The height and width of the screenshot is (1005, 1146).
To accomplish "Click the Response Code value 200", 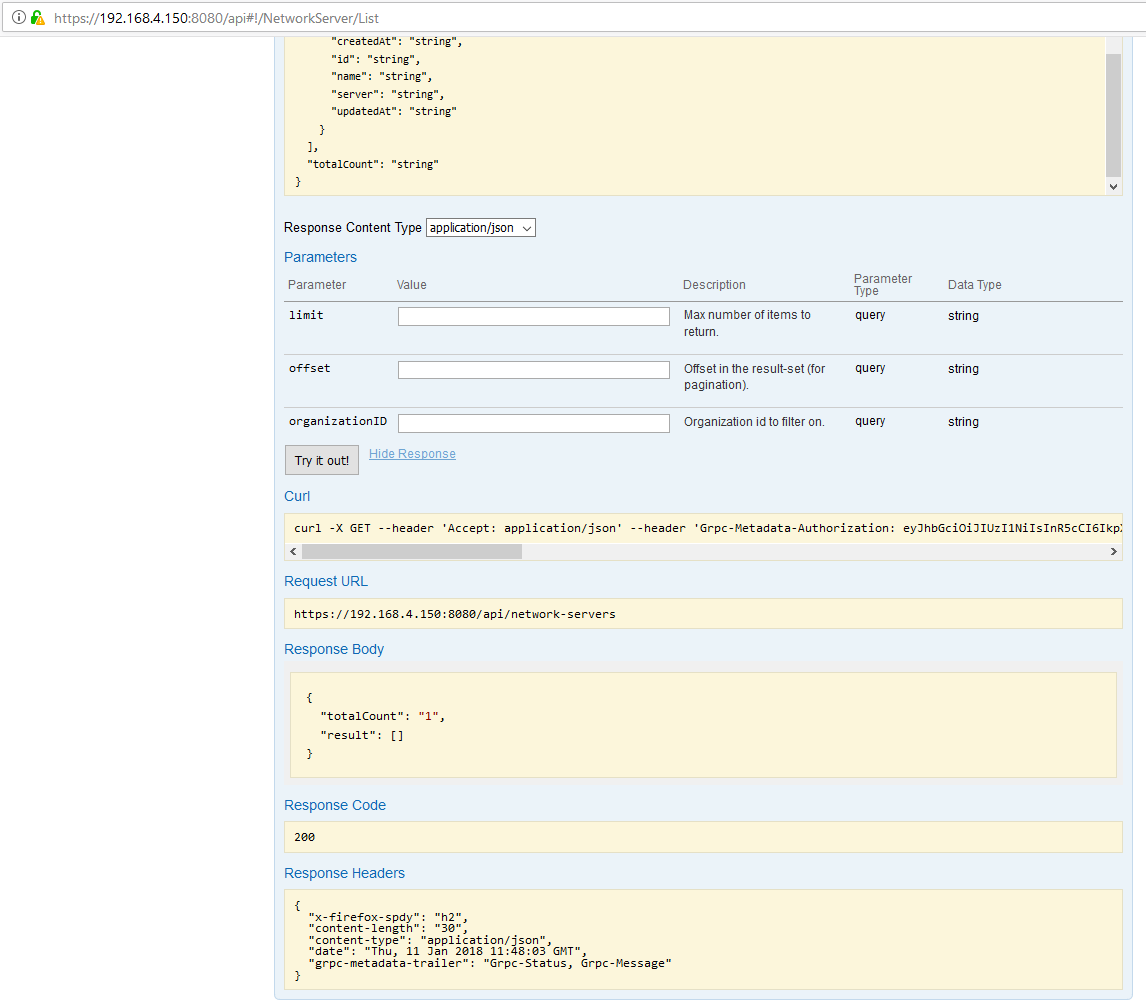I will (x=305, y=837).
